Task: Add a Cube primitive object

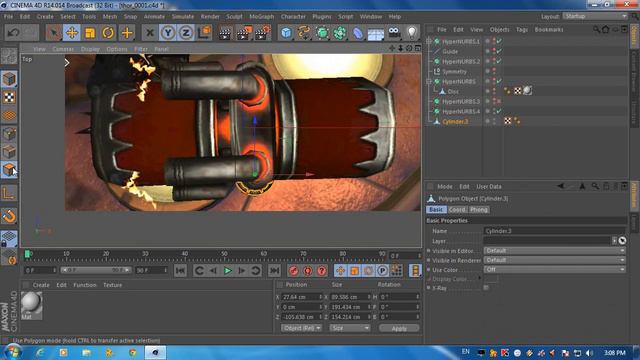Action: [286, 33]
